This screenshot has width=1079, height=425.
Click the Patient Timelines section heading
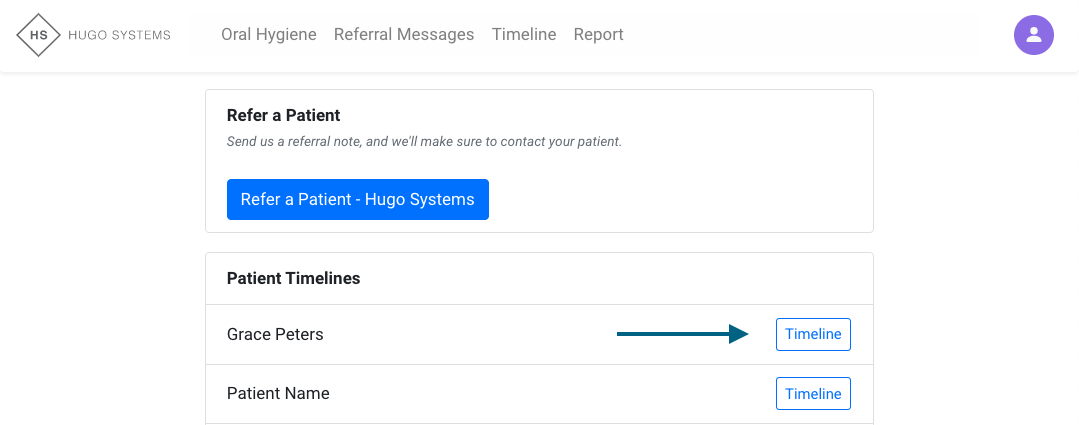[x=293, y=279]
